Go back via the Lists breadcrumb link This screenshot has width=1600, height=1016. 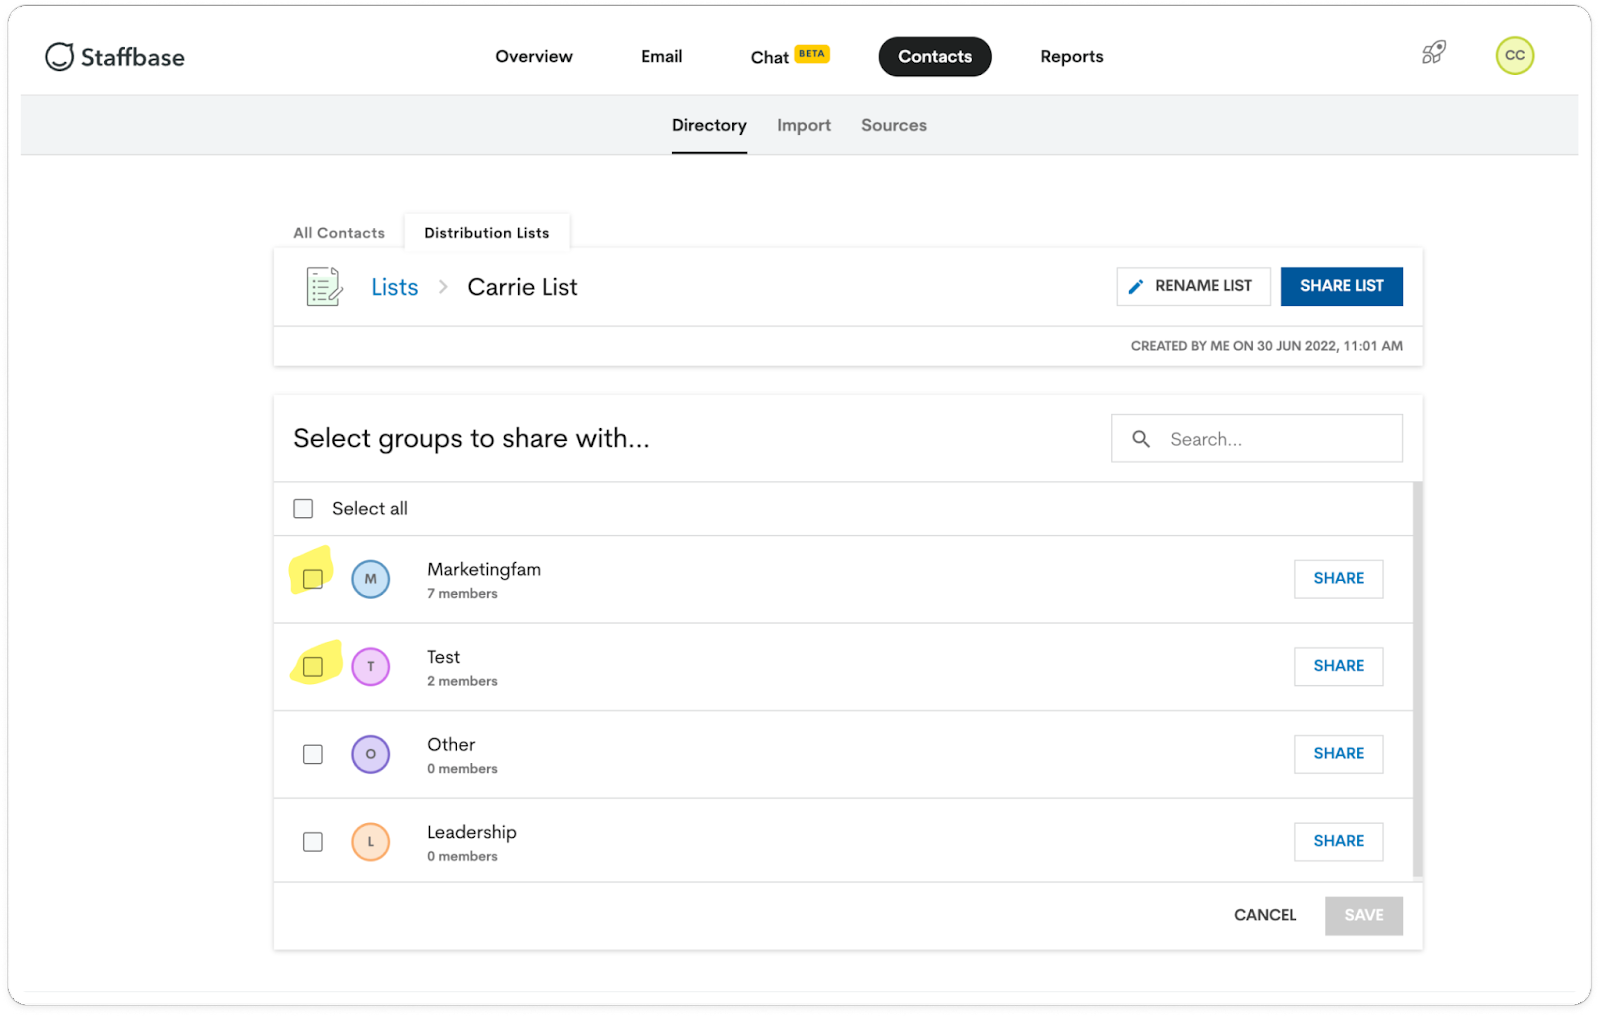coord(395,287)
